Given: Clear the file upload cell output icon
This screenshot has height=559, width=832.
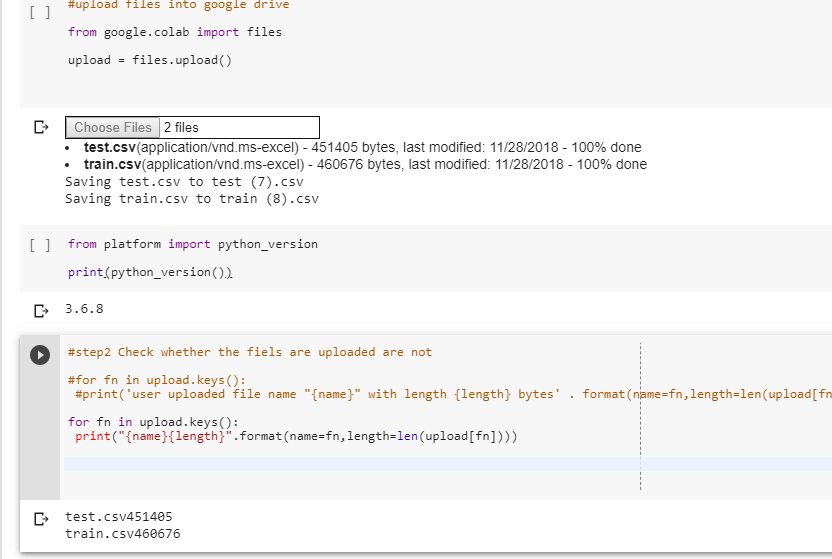Looking at the screenshot, I should pos(41,127).
